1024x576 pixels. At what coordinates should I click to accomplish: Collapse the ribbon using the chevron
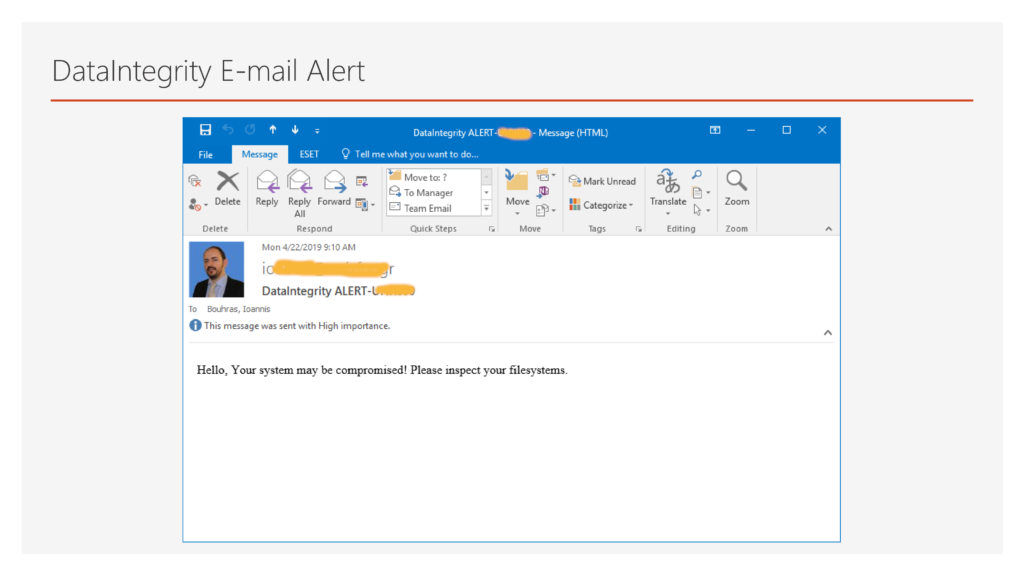point(828,229)
